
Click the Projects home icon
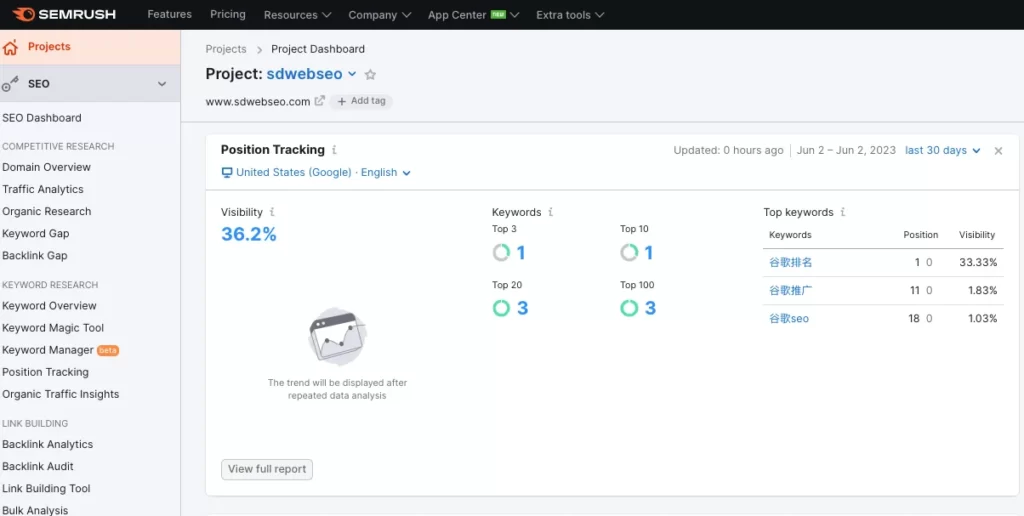[x=10, y=47]
